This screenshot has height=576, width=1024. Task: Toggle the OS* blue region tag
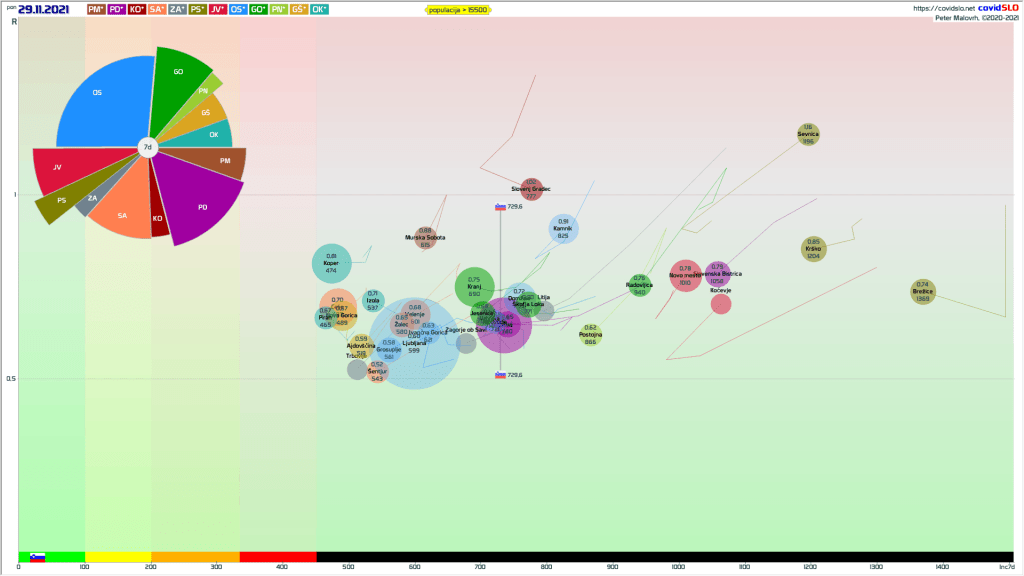pyautogui.click(x=238, y=9)
